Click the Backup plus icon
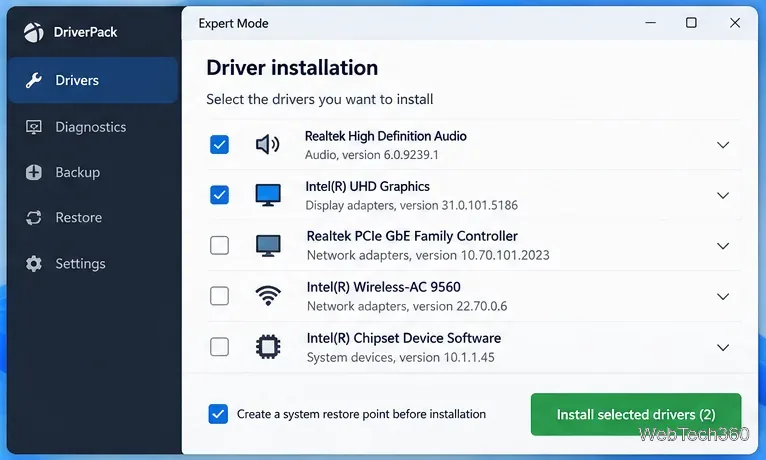 click(34, 172)
